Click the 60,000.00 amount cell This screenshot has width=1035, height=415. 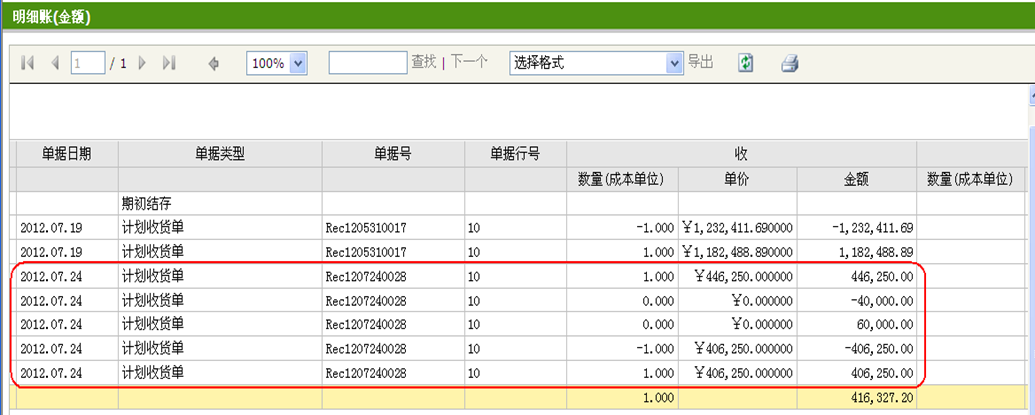[856, 324]
